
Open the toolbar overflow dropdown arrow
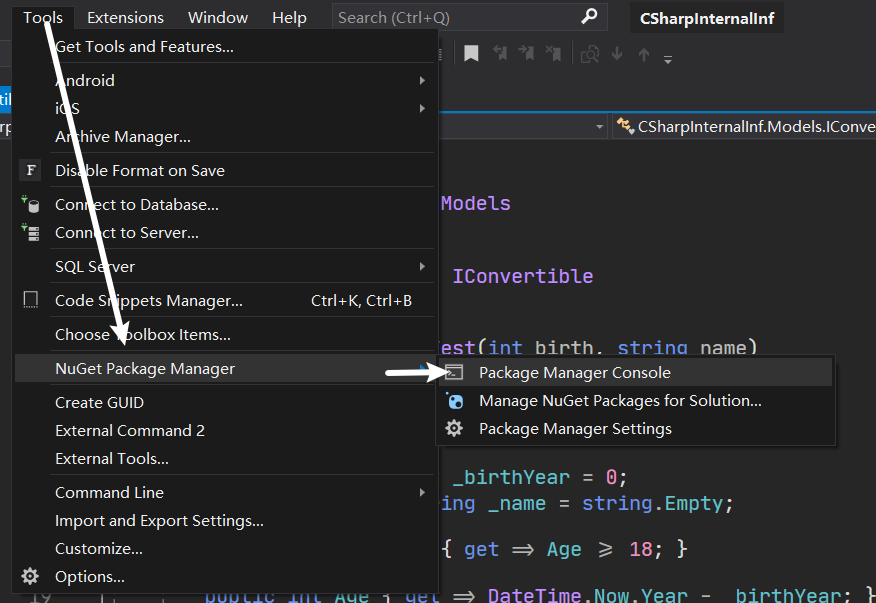668,59
